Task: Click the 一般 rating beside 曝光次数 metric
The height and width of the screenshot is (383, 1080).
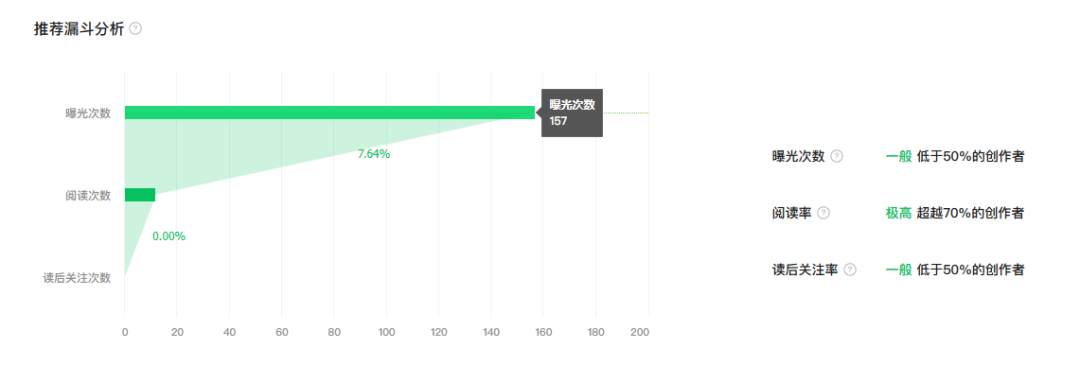Action: point(899,156)
